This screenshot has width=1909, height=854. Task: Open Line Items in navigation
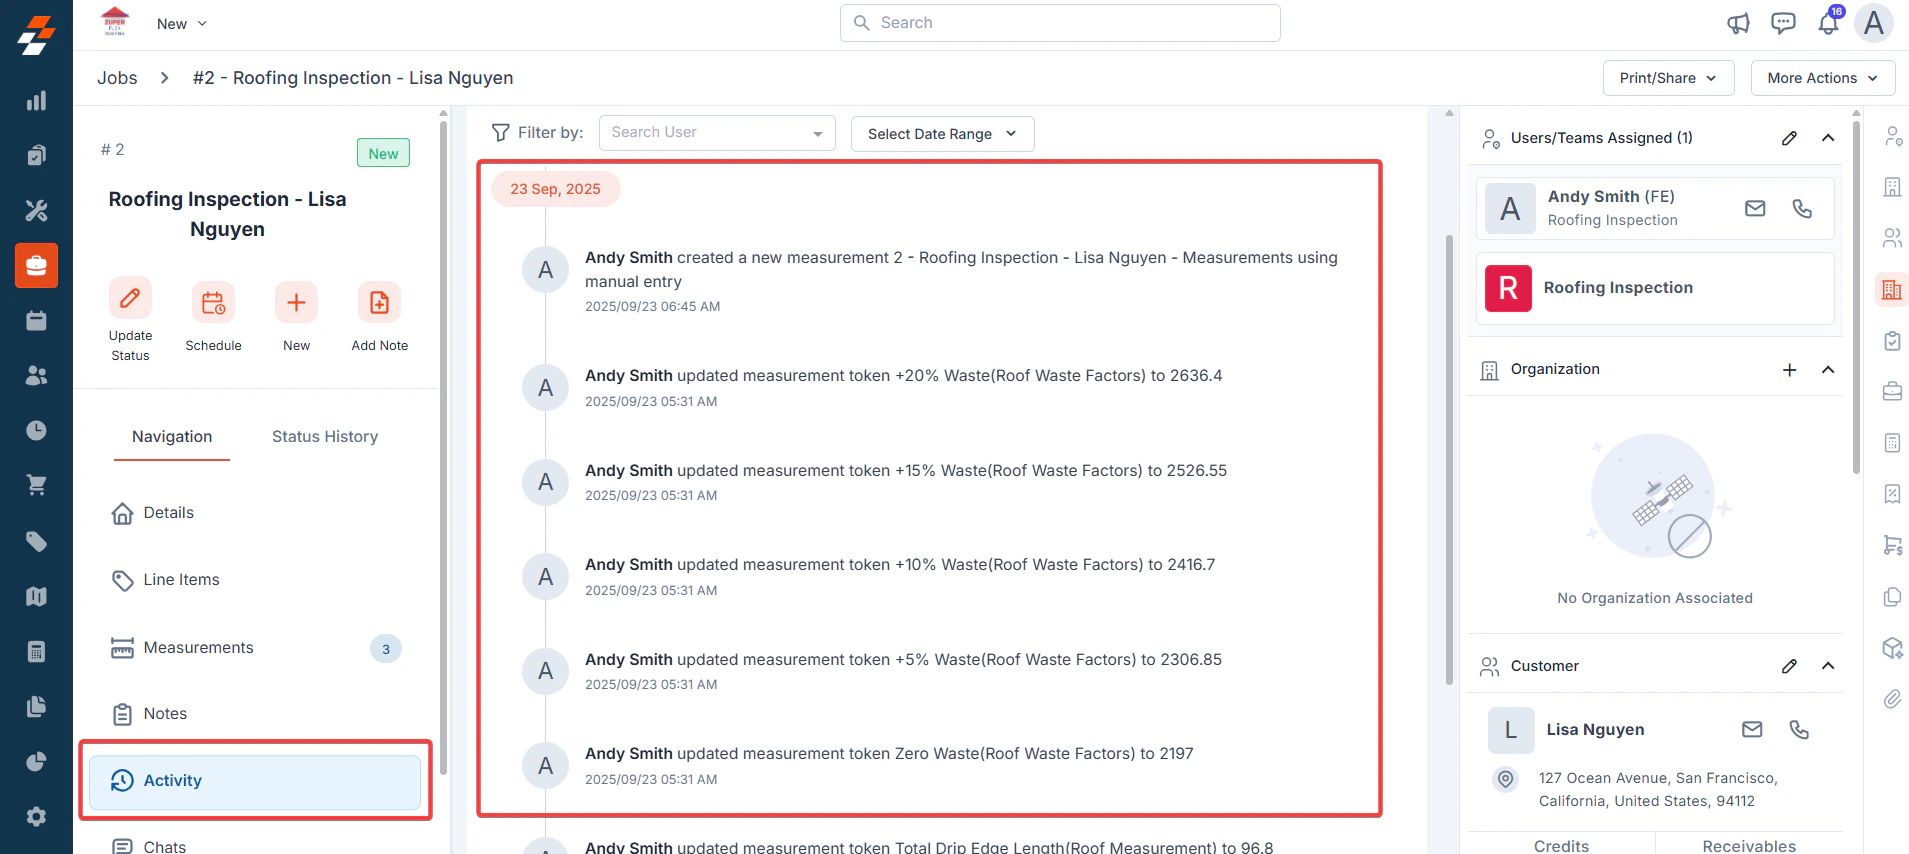255,580
